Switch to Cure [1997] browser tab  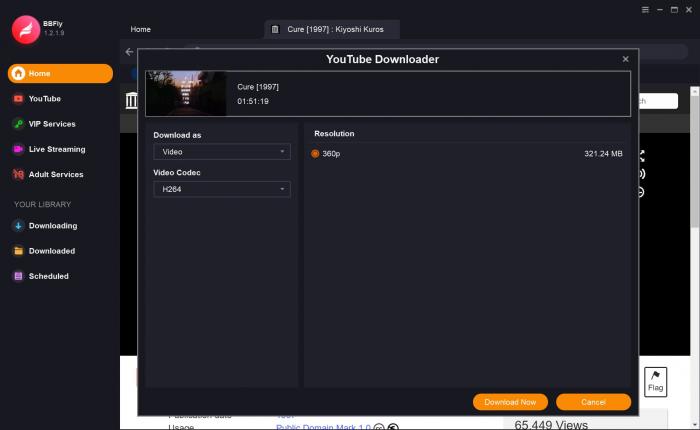[332, 29]
